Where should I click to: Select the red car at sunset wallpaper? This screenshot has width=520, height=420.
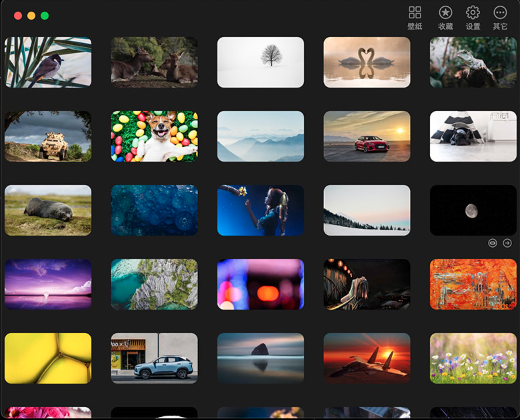tap(367, 136)
